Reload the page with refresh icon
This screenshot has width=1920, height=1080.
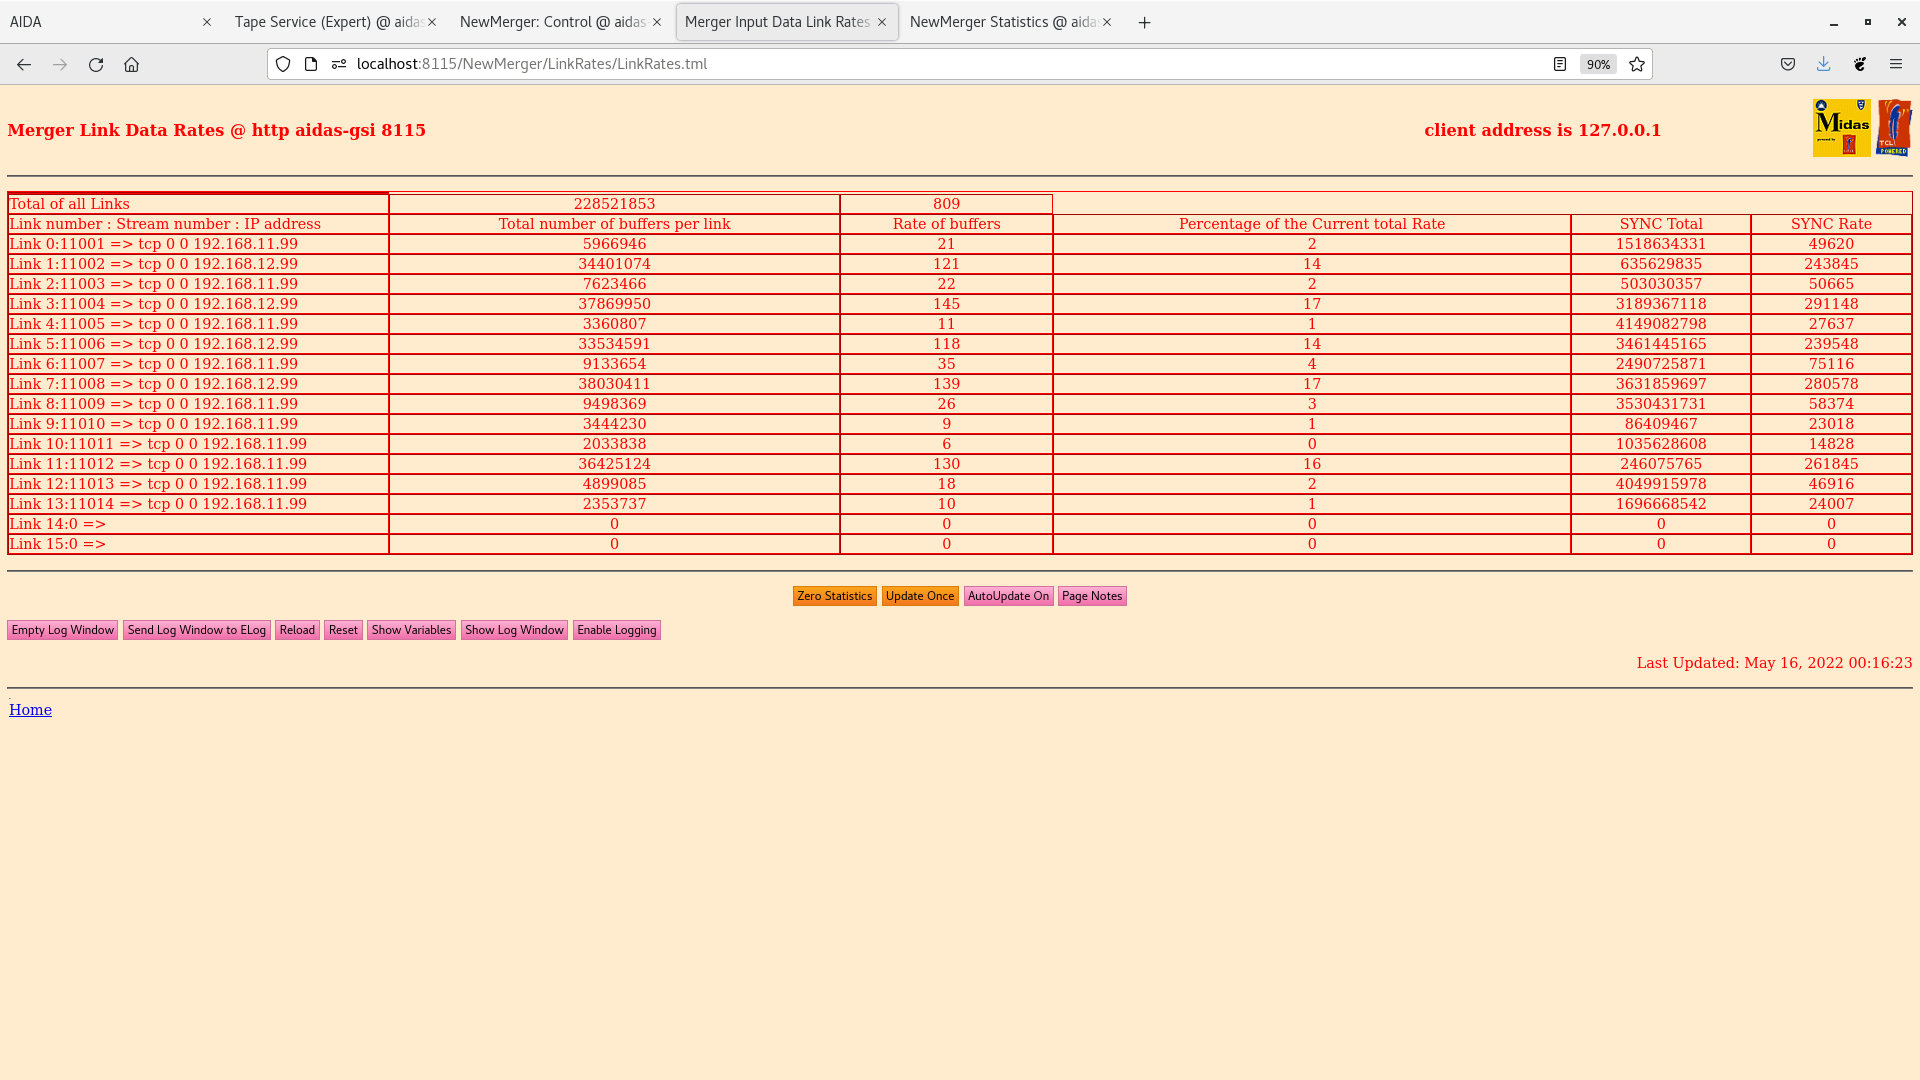(x=96, y=64)
